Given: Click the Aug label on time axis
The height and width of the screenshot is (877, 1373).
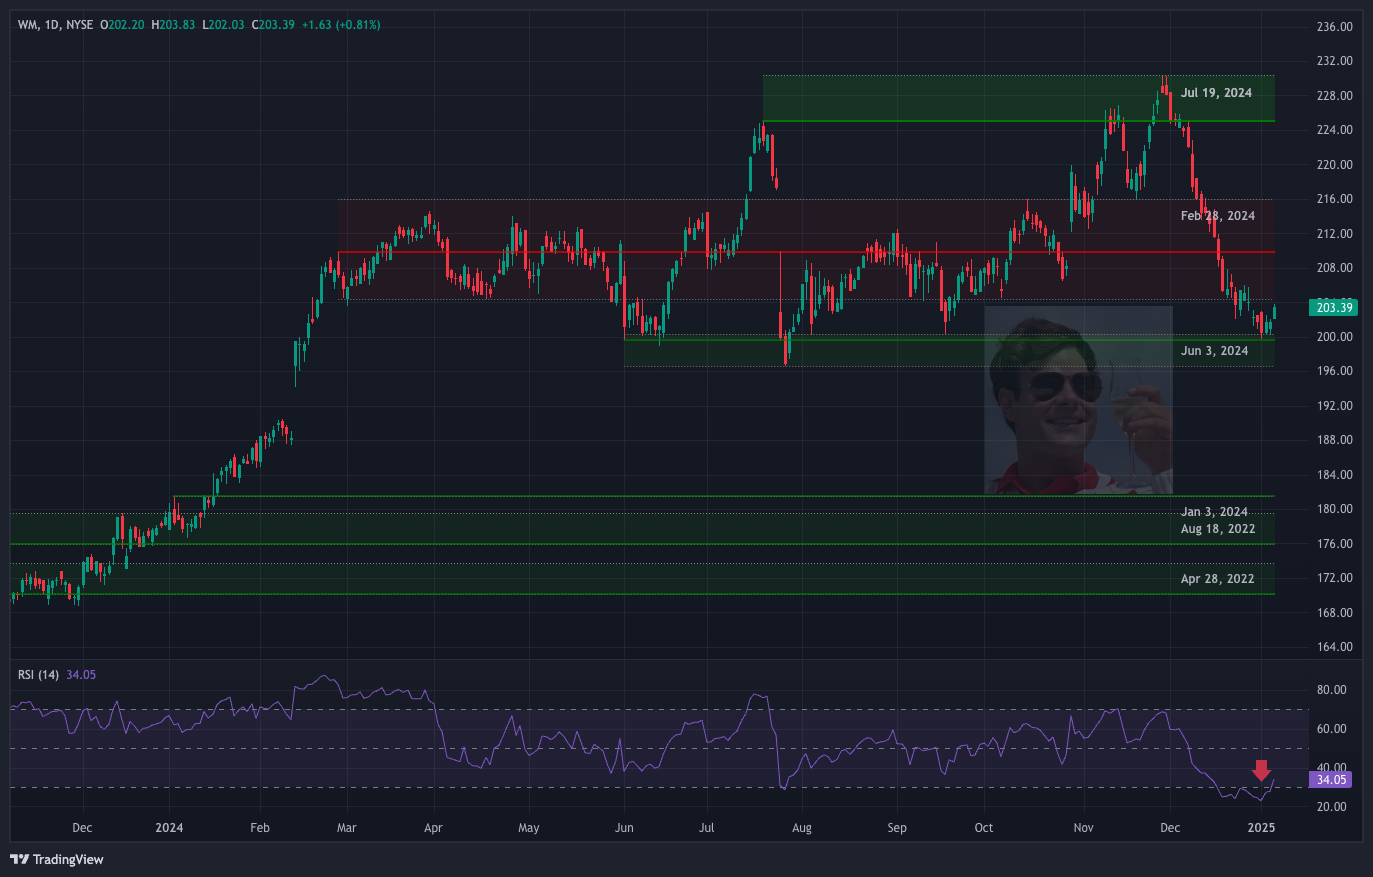Looking at the screenshot, I should point(802,828).
